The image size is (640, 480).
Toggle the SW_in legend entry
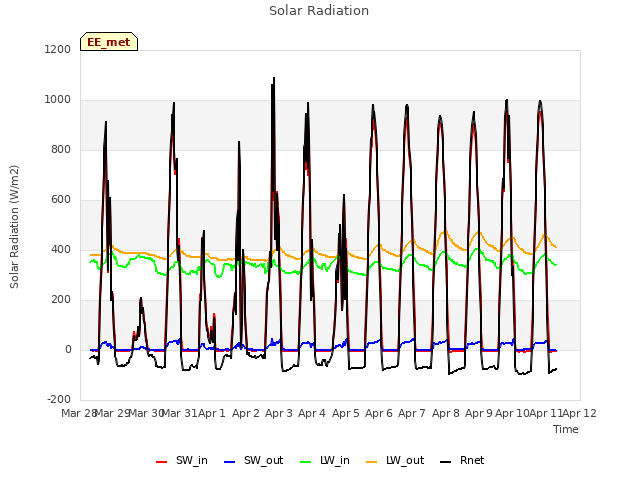(182, 461)
